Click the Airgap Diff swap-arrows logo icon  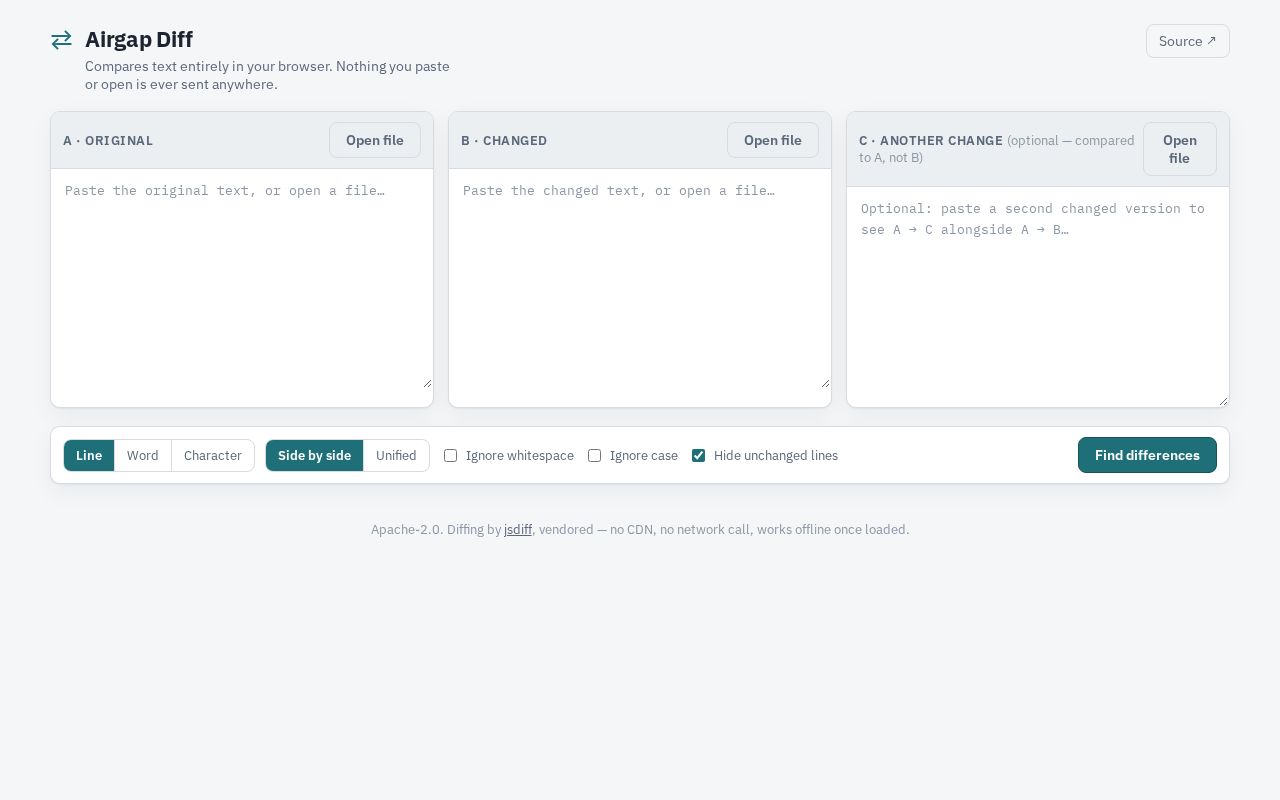pos(61,40)
